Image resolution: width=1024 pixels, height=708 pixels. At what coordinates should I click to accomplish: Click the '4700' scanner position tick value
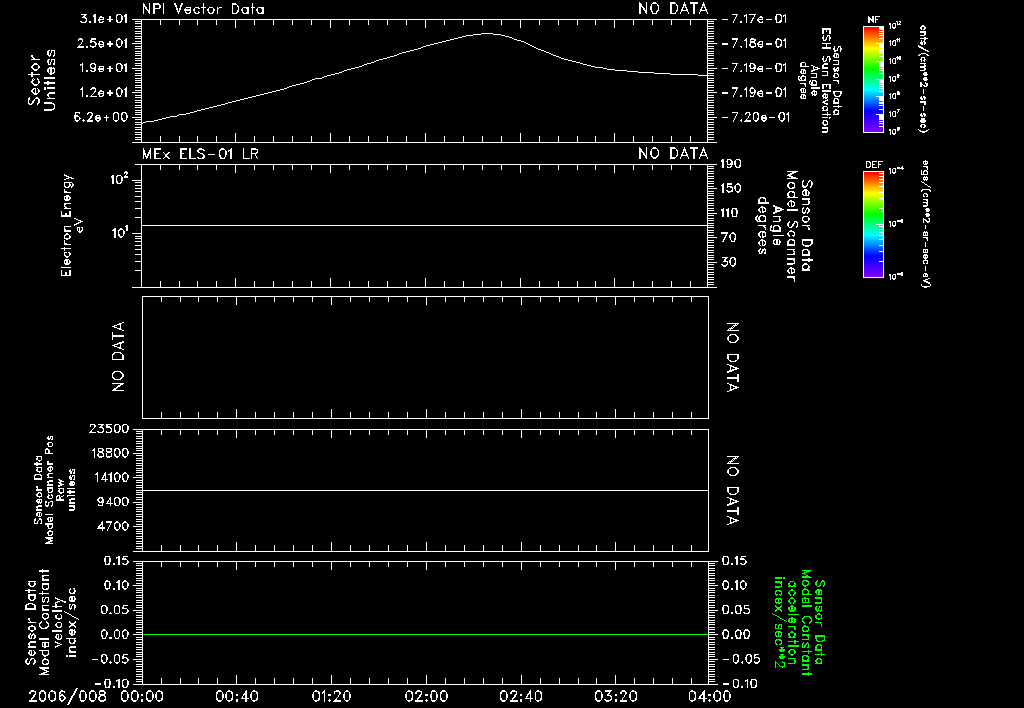coord(112,526)
